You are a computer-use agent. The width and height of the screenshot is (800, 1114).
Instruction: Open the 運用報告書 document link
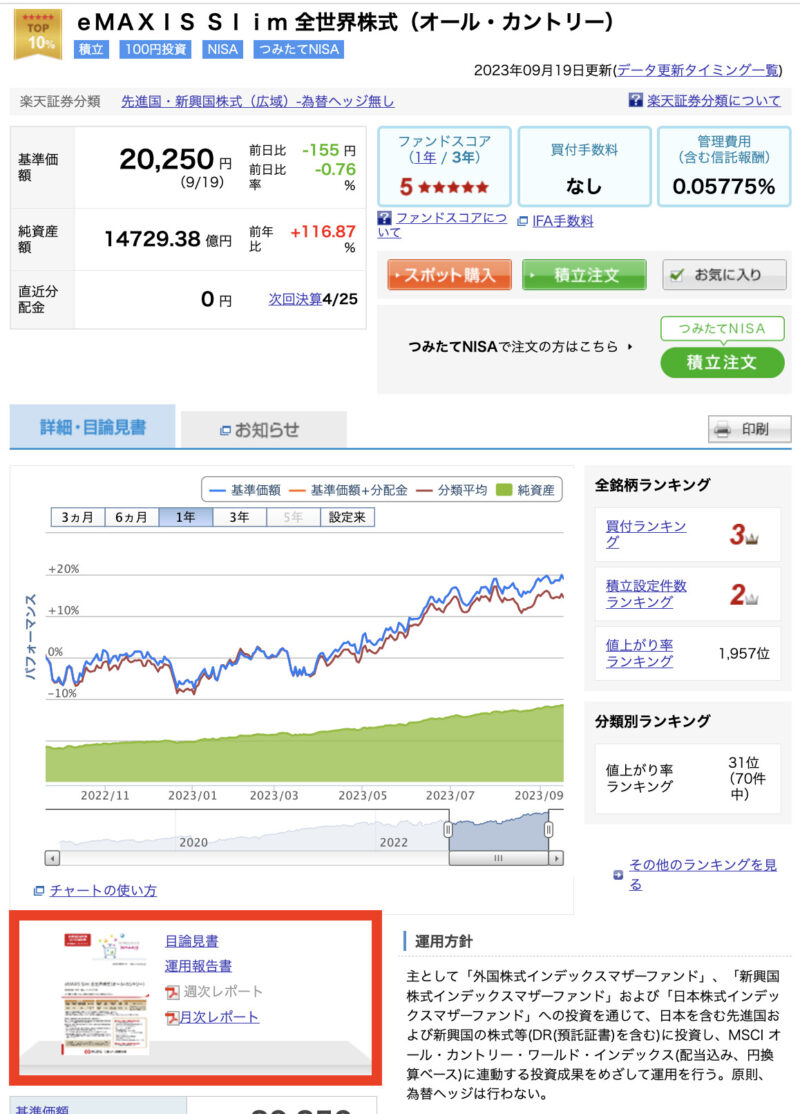point(198,966)
